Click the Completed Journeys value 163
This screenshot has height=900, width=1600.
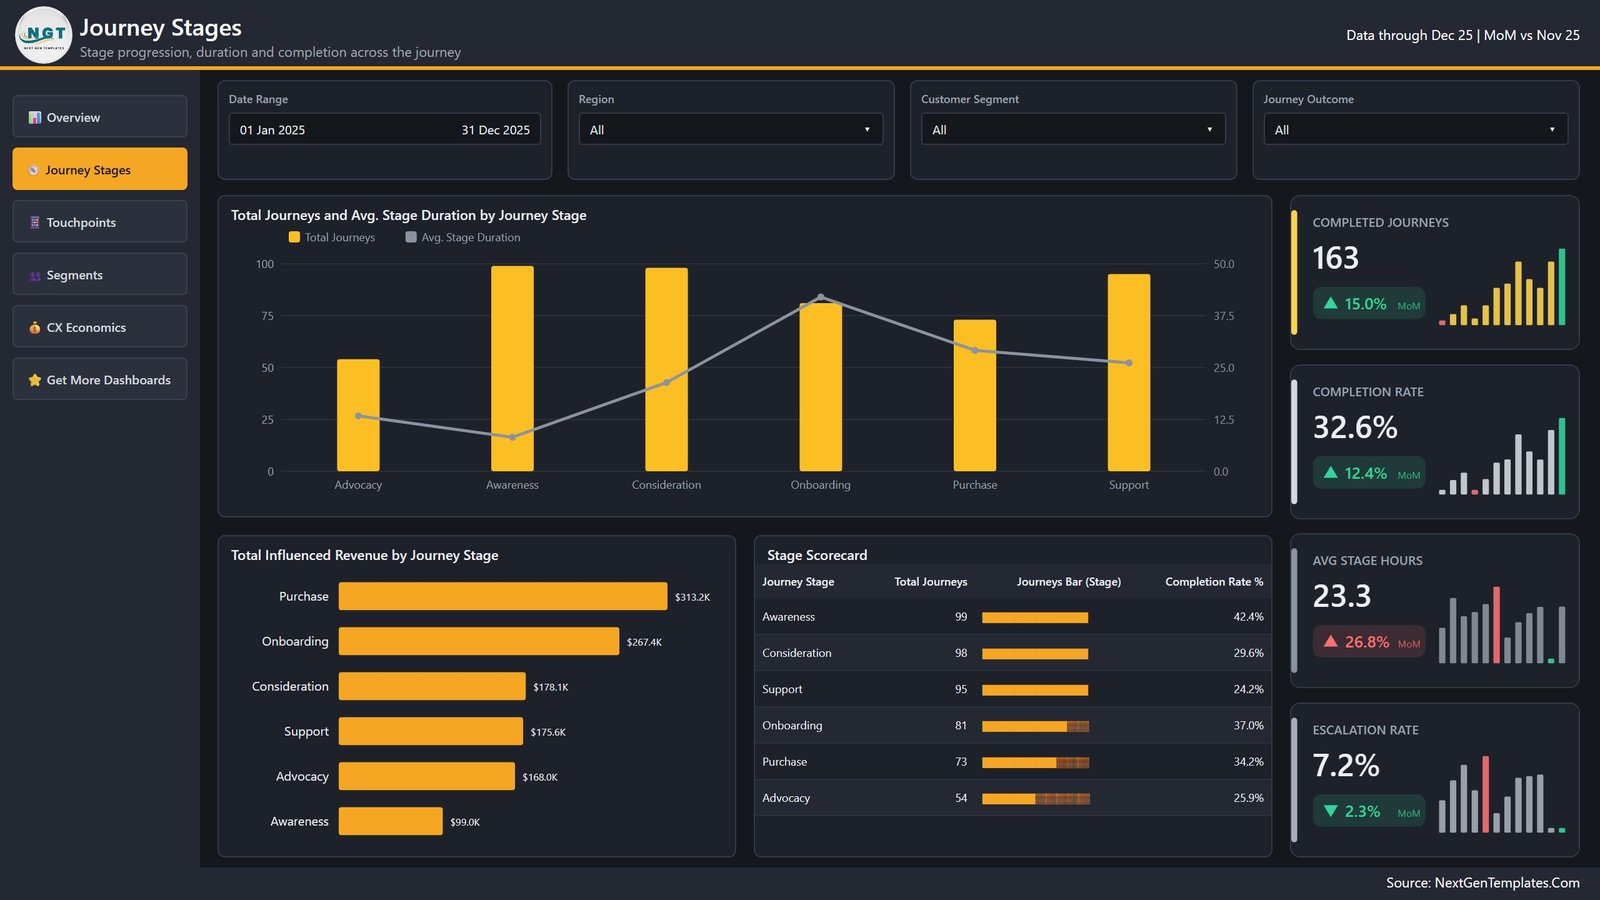[x=1335, y=258]
